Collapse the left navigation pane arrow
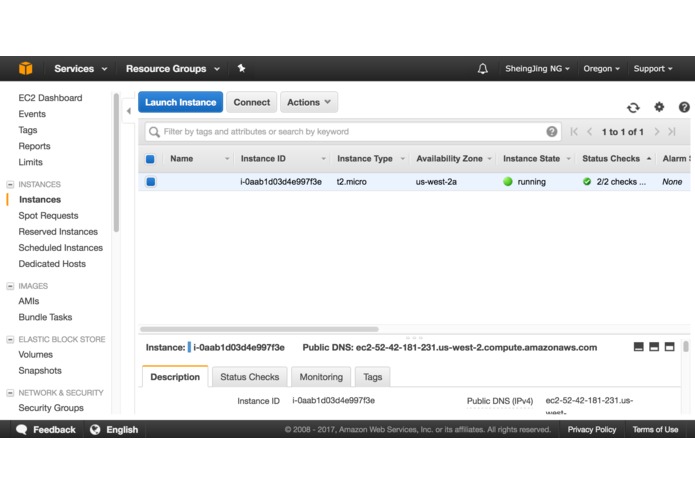This screenshot has width=695, height=494. pyautogui.click(x=129, y=111)
